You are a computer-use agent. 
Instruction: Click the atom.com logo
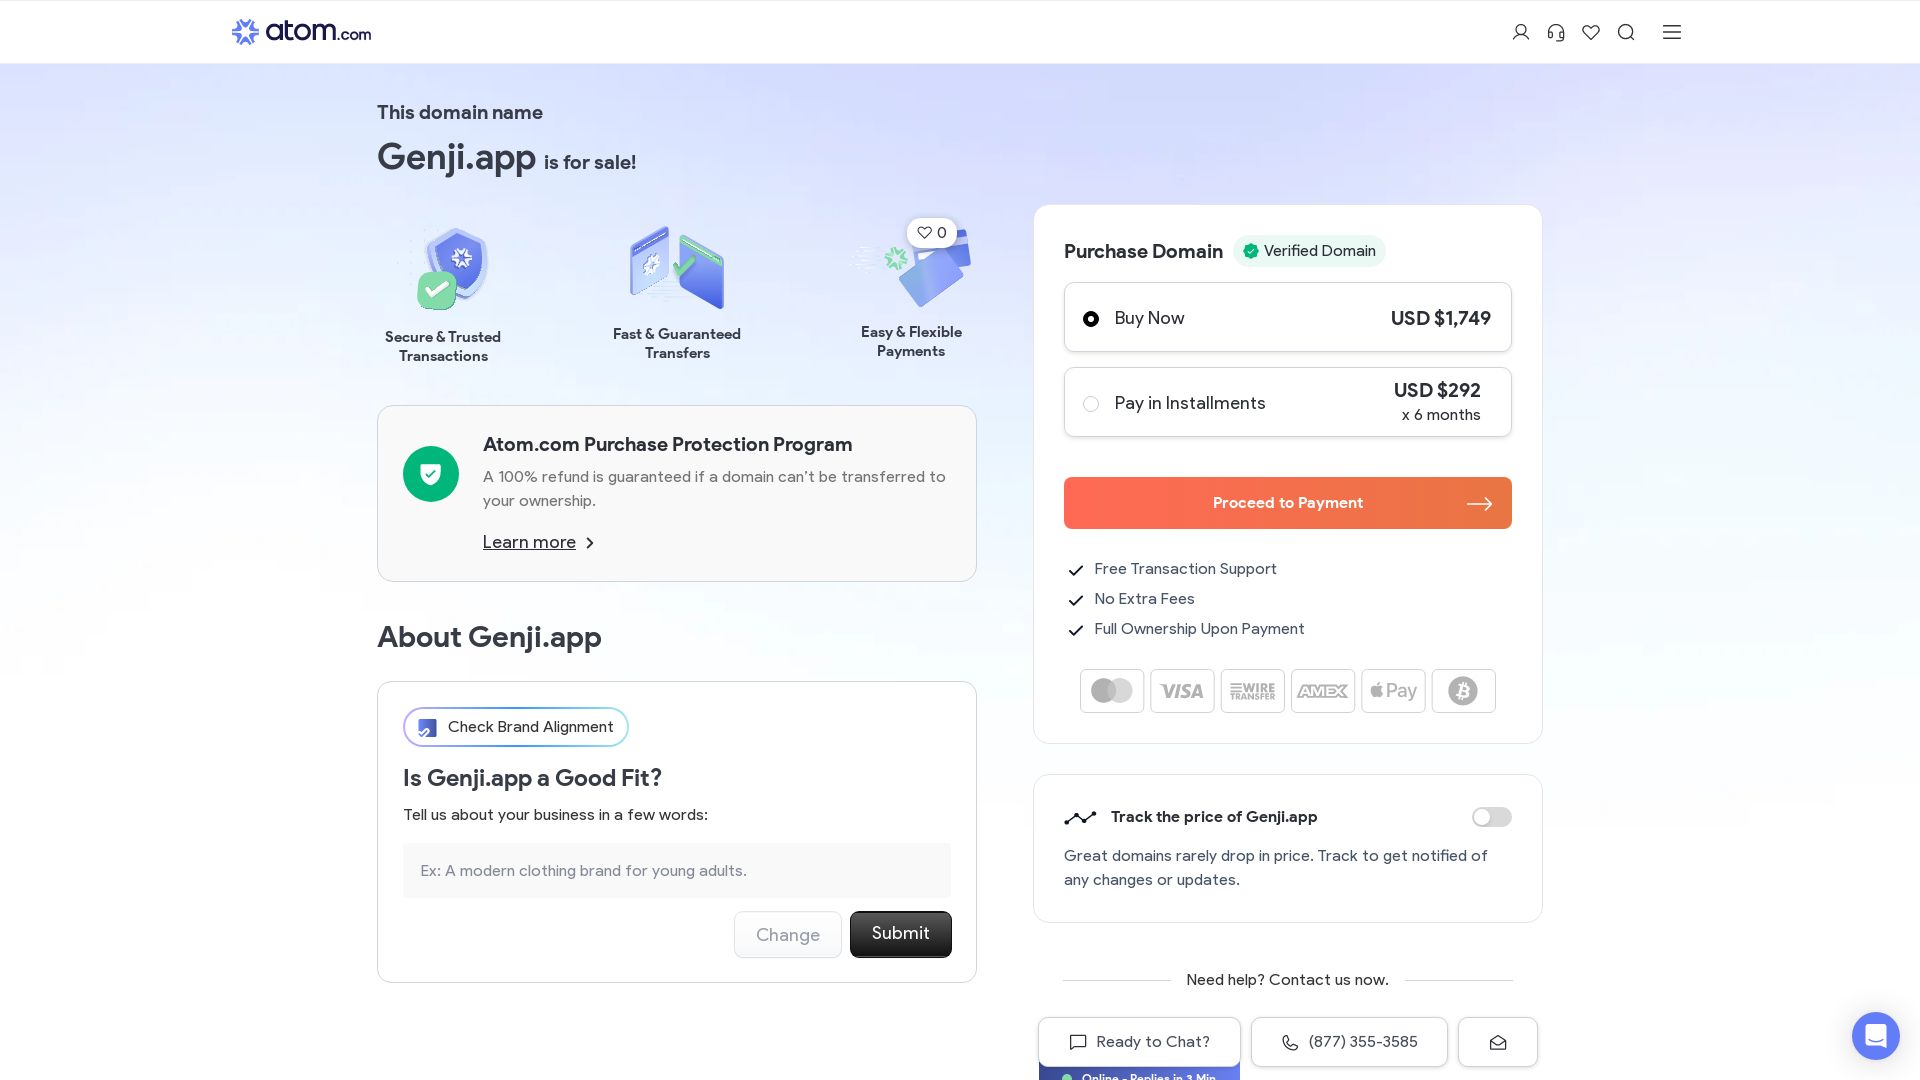(x=301, y=32)
